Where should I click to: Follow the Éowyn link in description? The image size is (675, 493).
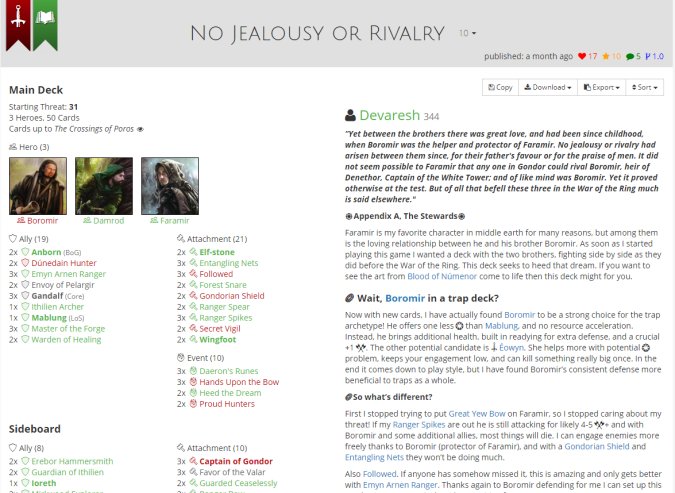tap(511, 347)
